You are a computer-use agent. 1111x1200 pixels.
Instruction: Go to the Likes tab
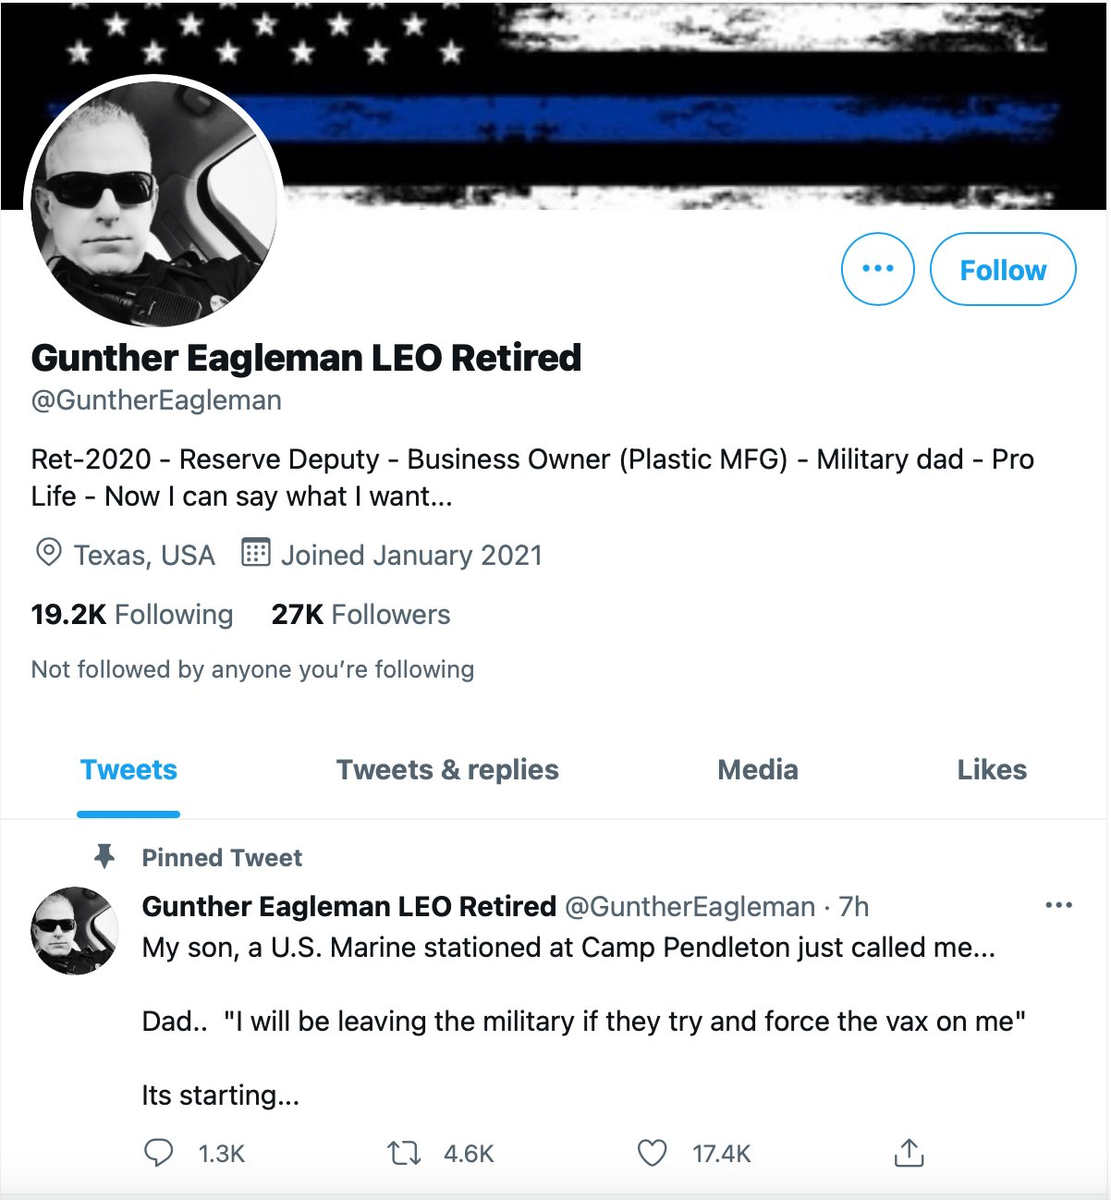tap(991, 770)
